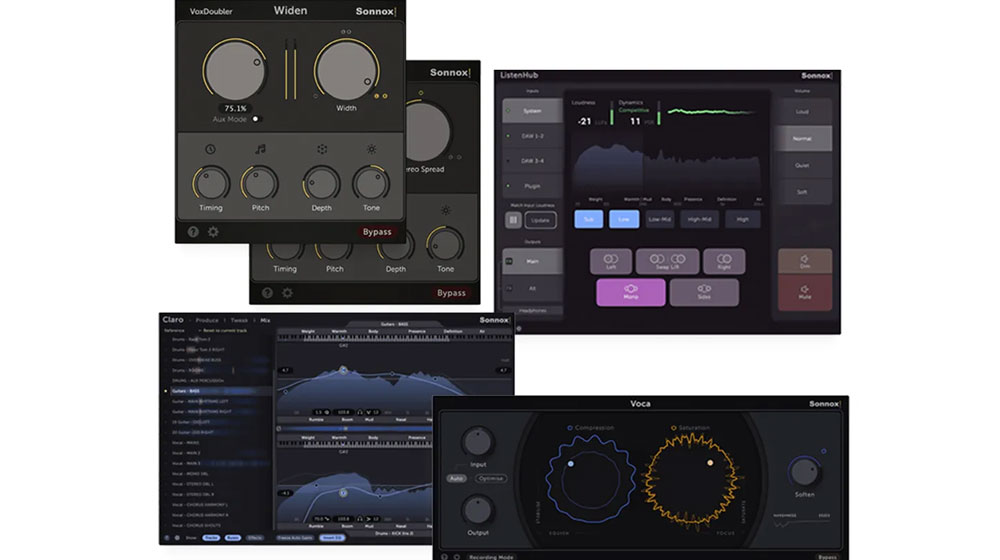
Task: Click the Soften knob in Voca
Action: 804,472
